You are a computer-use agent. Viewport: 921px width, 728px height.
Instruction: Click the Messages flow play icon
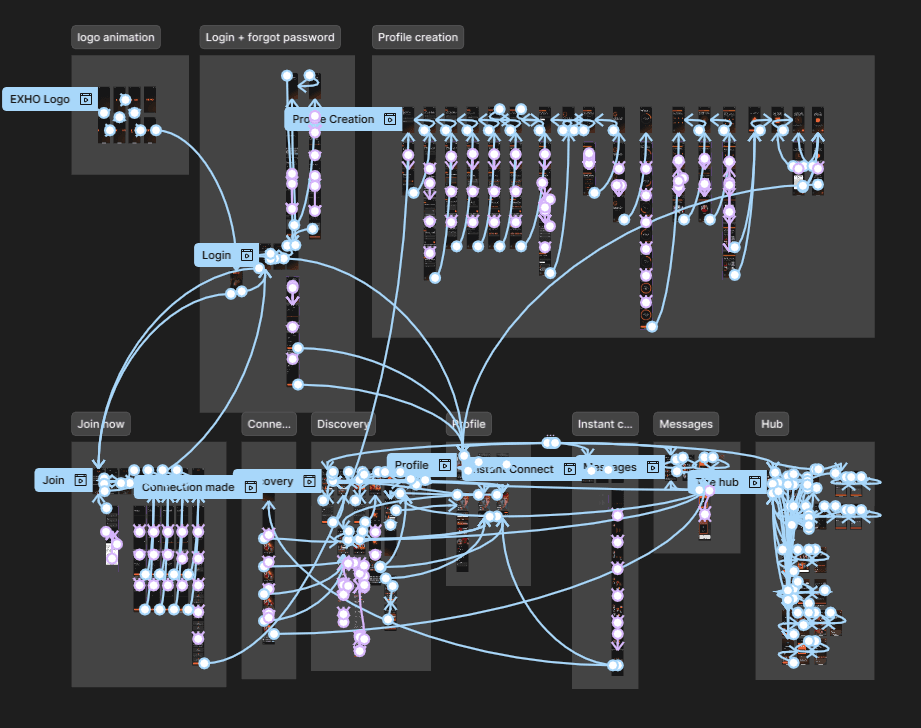coord(652,467)
